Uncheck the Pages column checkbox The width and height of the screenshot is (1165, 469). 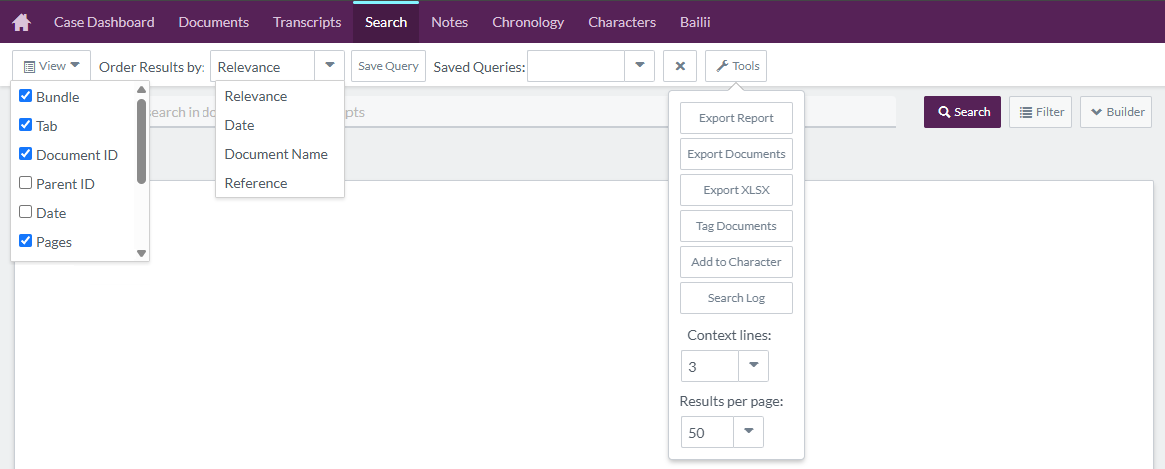coord(25,241)
